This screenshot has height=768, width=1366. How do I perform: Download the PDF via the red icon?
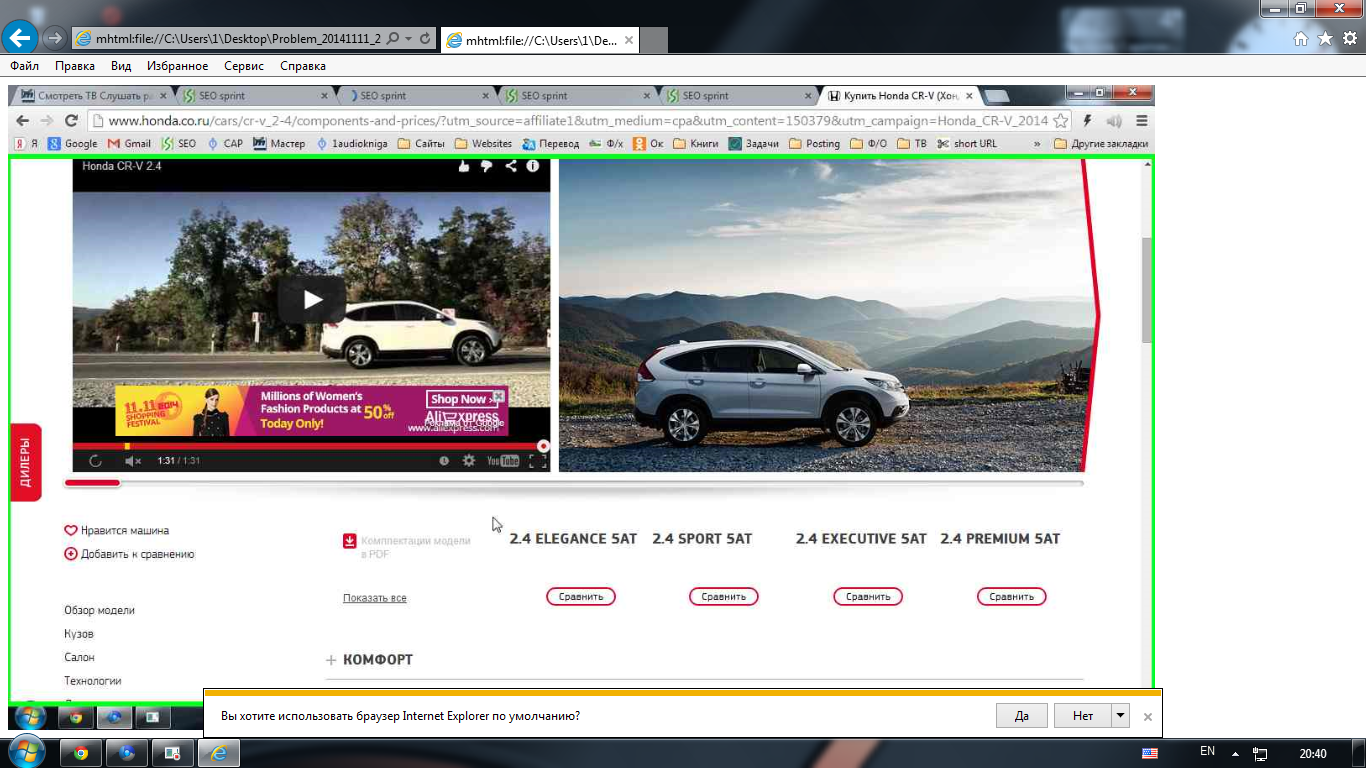click(350, 541)
